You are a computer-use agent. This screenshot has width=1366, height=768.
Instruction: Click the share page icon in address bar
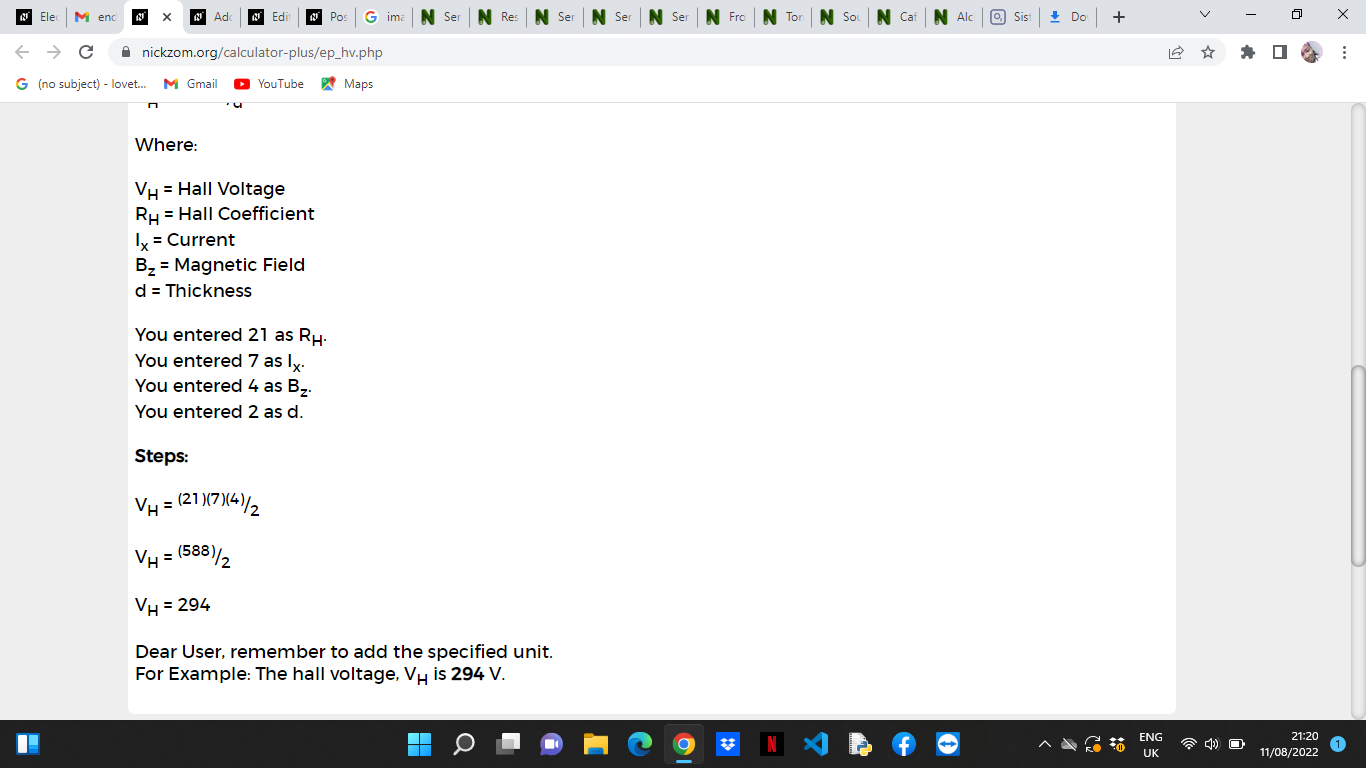coord(1176,52)
